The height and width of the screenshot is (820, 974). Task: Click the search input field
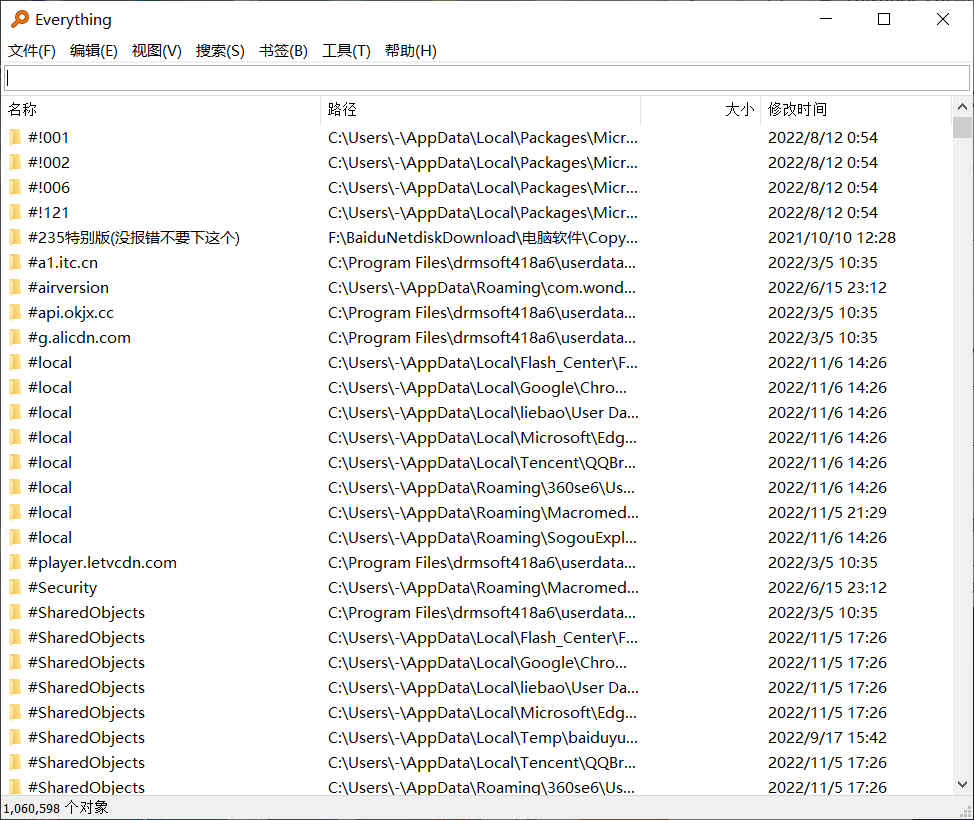(x=487, y=78)
